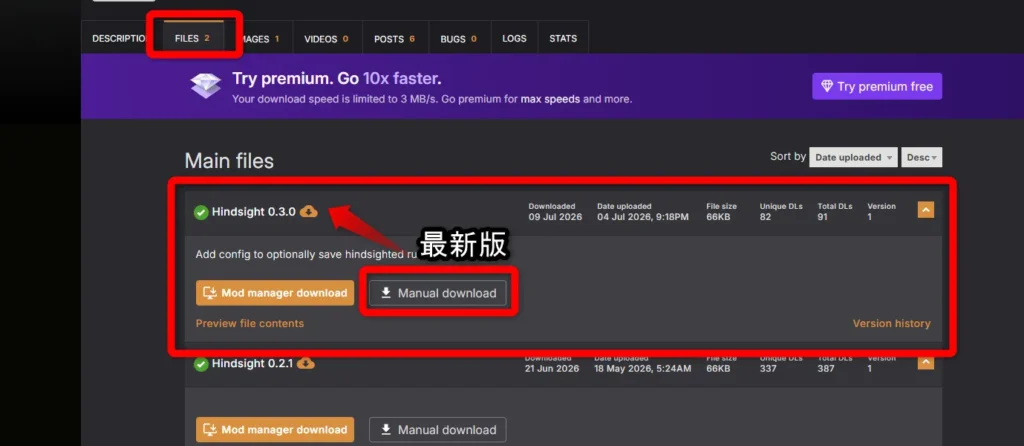
Task: Open the Date uploaded sort dropdown
Action: point(854,157)
